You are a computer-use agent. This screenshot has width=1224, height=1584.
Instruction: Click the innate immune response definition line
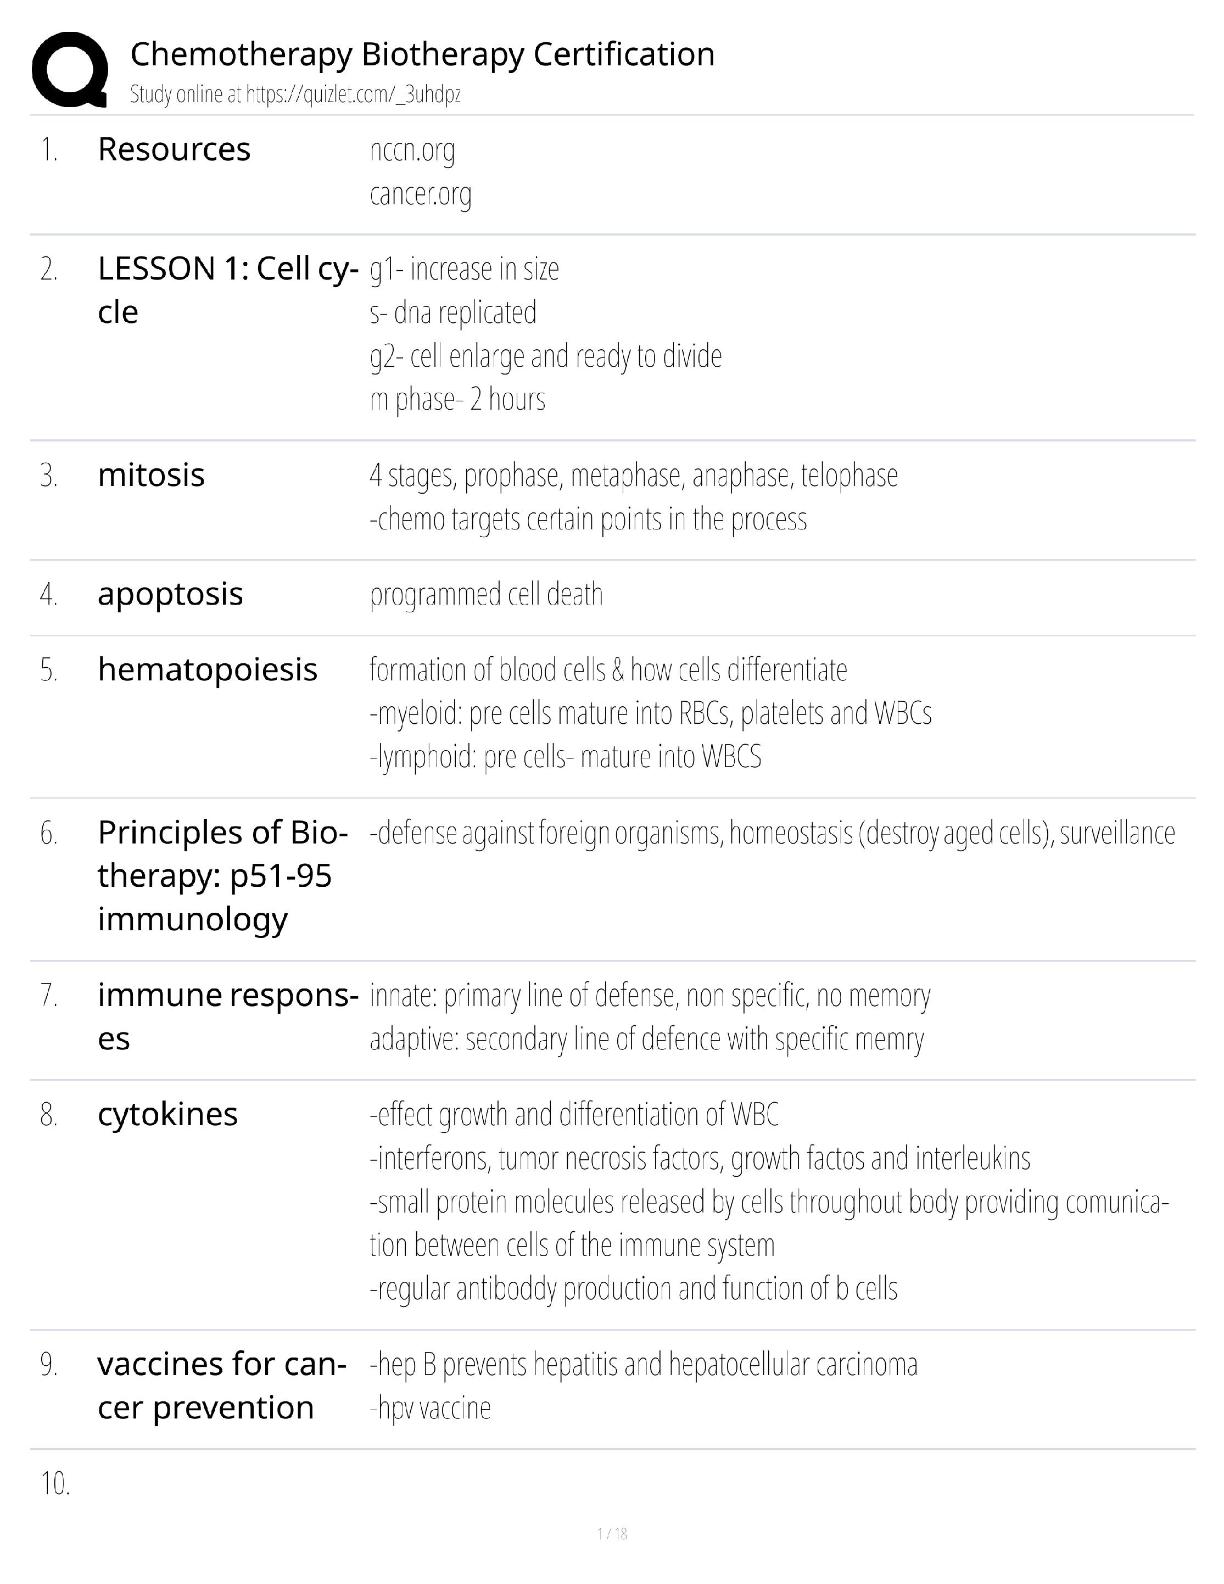pos(650,996)
